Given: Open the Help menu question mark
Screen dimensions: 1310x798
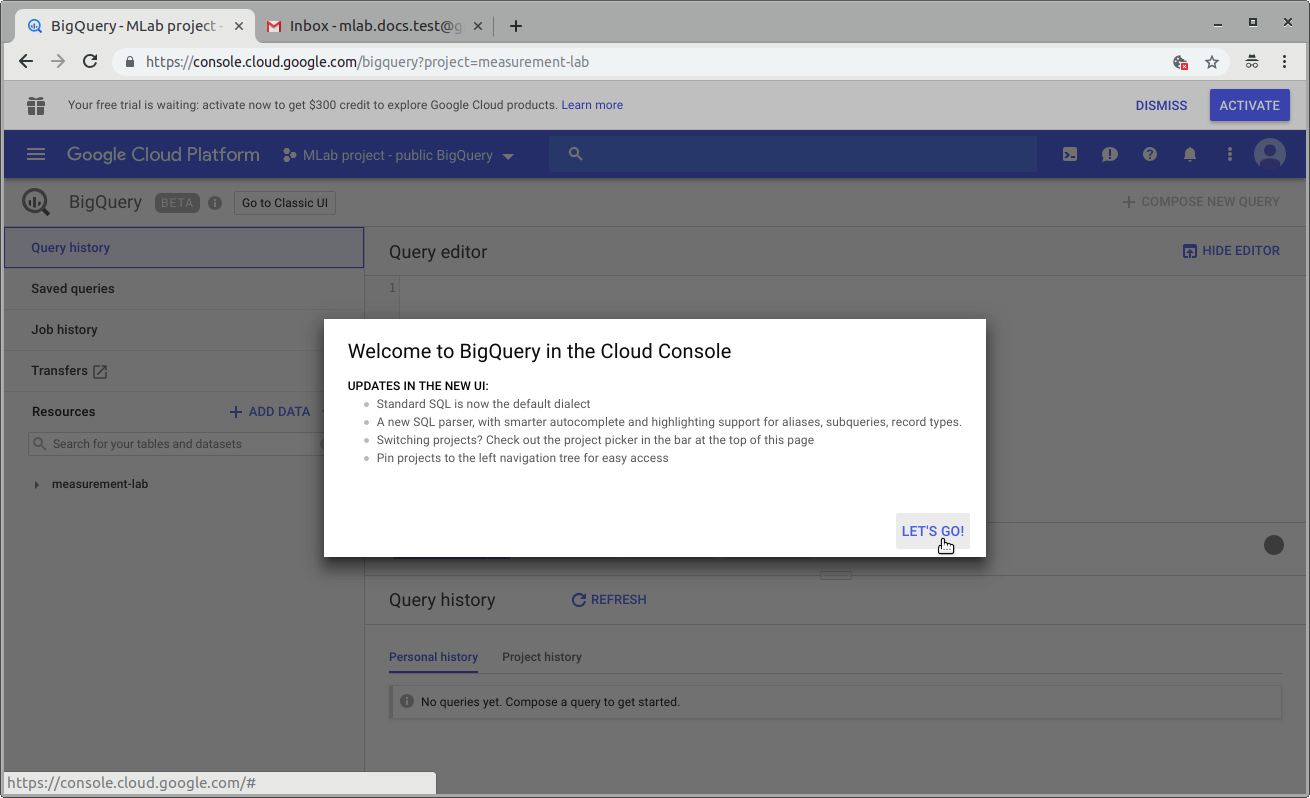Looking at the screenshot, I should click(1150, 154).
